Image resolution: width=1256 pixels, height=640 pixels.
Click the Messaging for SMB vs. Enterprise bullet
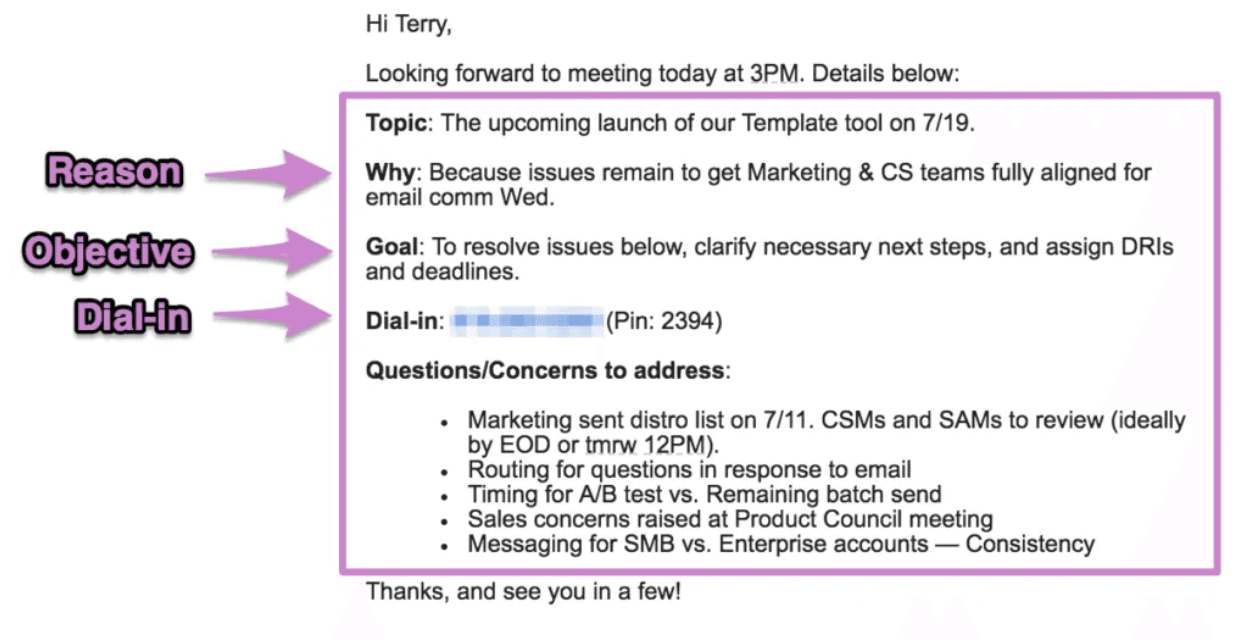(x=781, y=545)
